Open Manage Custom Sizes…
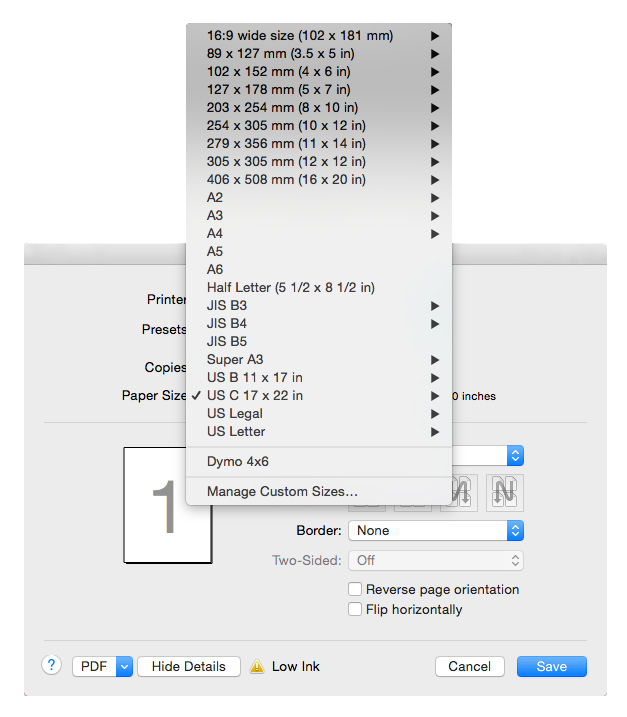 point(319,492)
